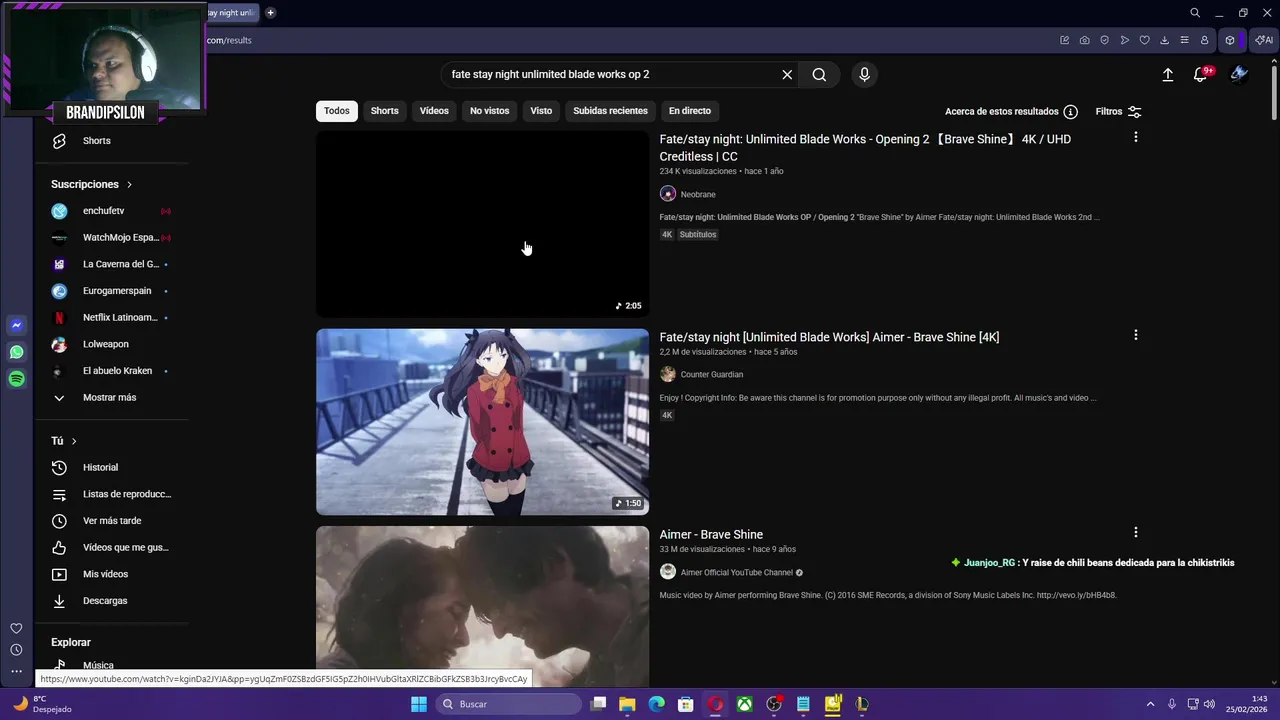Open Opera extensions cube icon
1280x720 pixels.
pyautogui.click(x=1230, y=40)
